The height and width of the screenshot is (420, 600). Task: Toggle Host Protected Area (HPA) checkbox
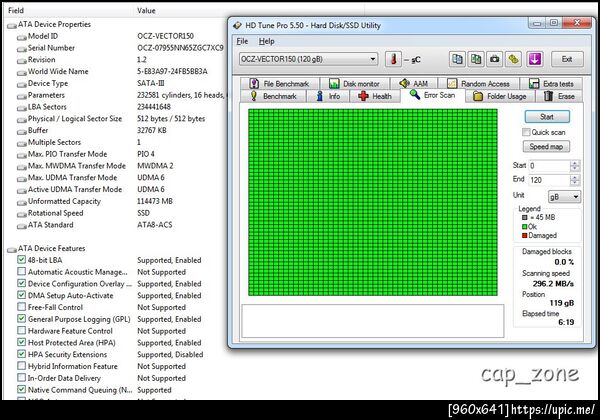21,342
